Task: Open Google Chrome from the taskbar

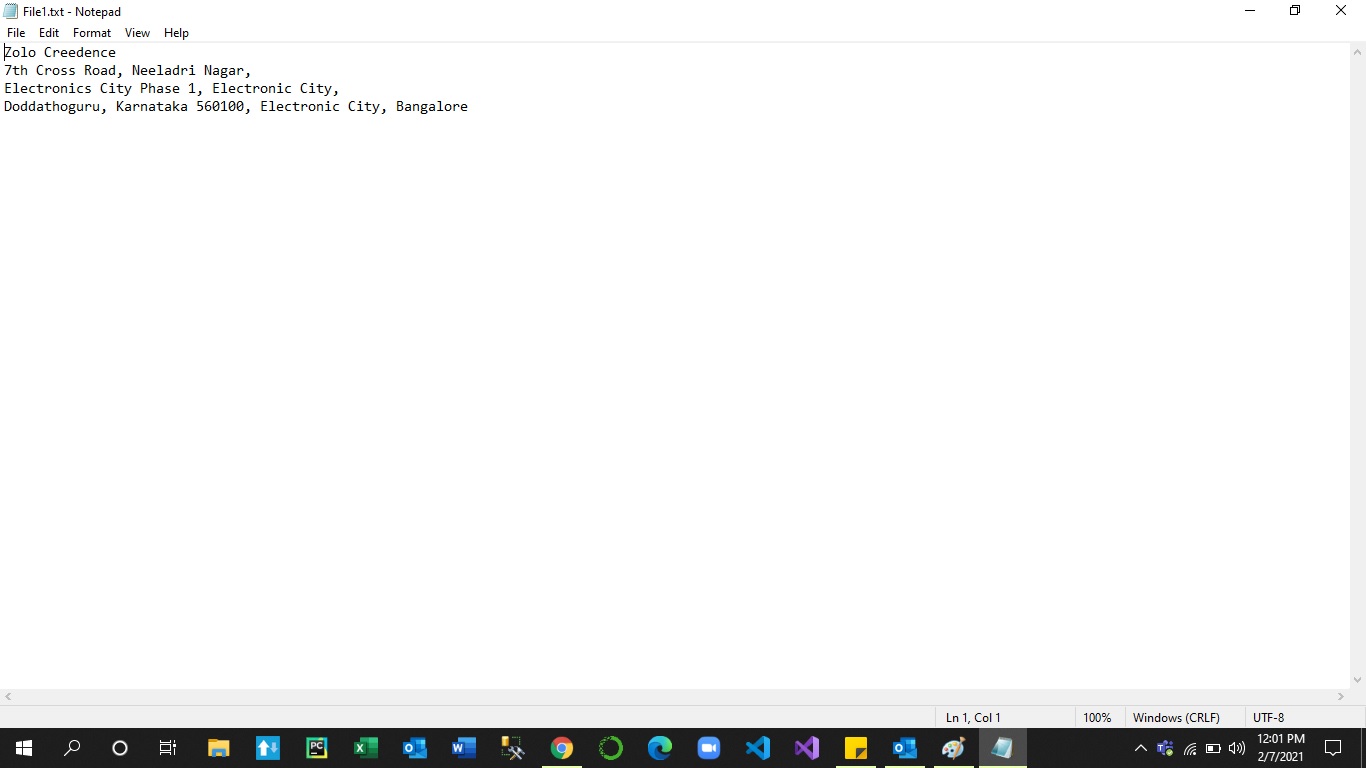Action: pyautogui.click(x=561, y=748)
